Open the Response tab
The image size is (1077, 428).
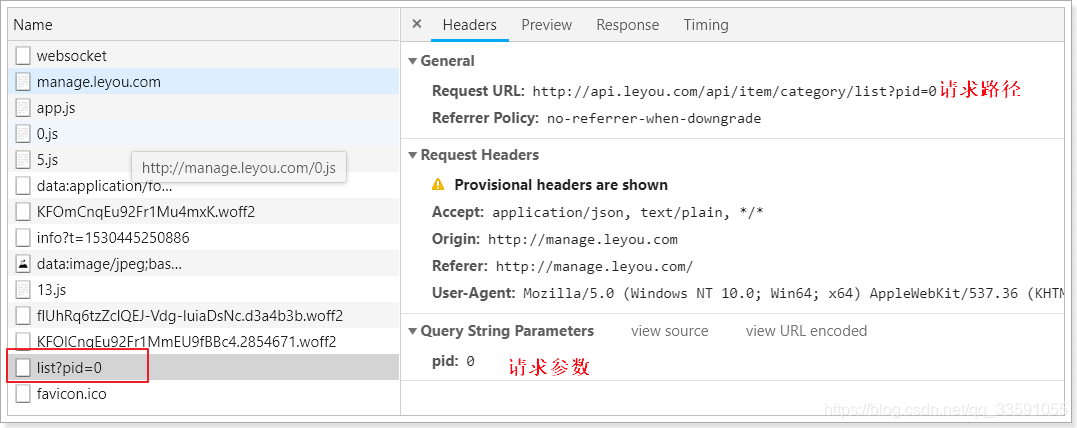627,25
